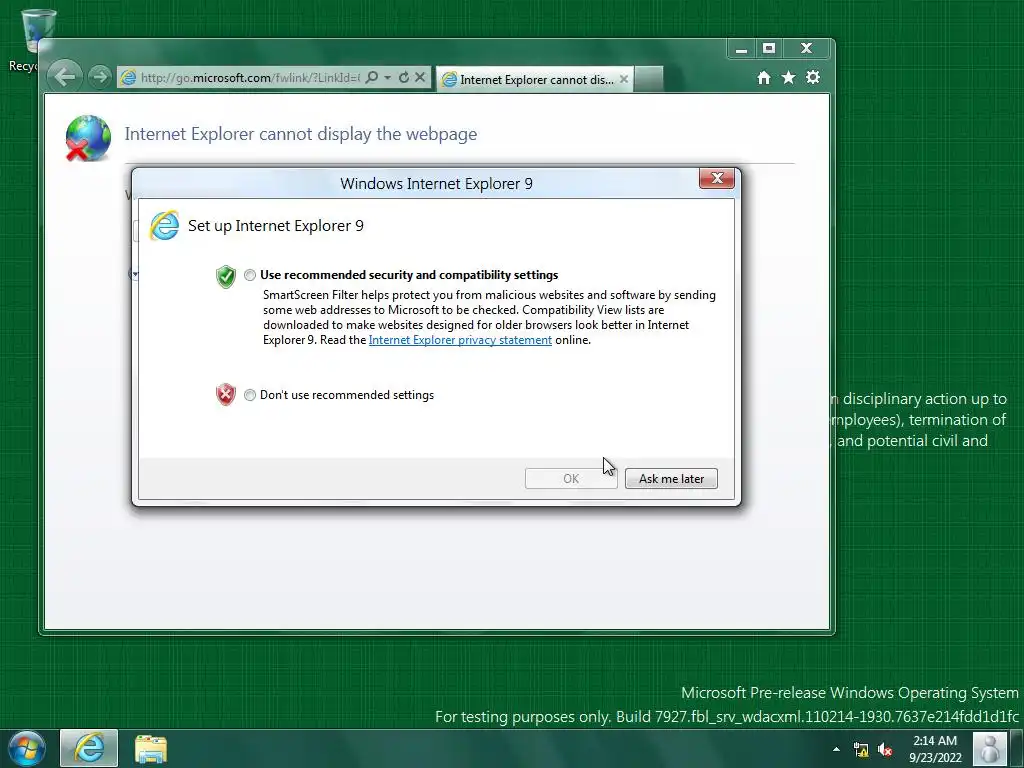The image size is (1024, 768).
Task: Click the address bar URL field
Action: coord(249,78)
